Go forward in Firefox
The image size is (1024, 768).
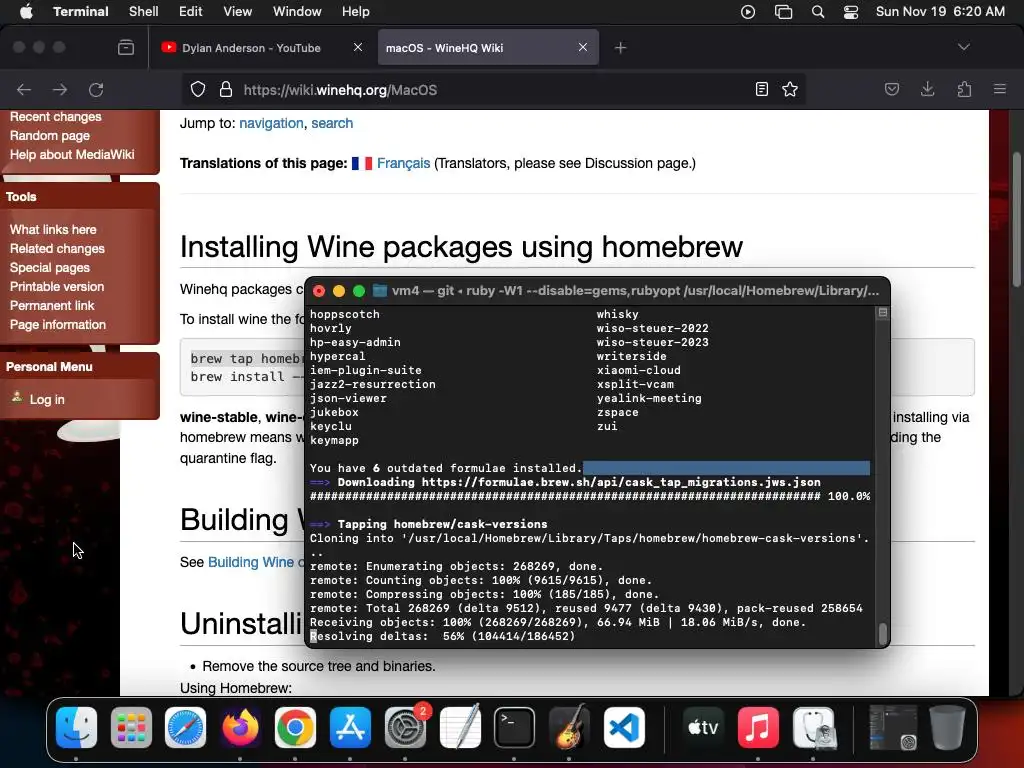pos(60,89)
